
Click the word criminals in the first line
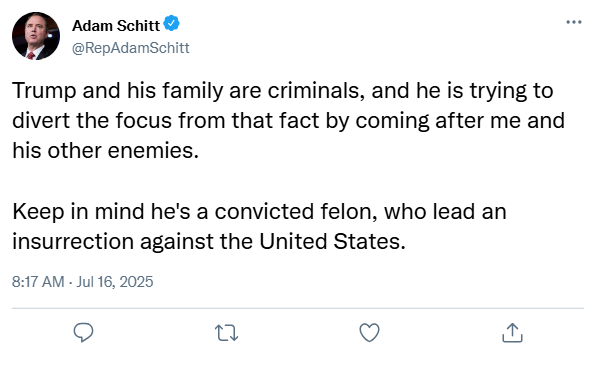tap(316, 91)
